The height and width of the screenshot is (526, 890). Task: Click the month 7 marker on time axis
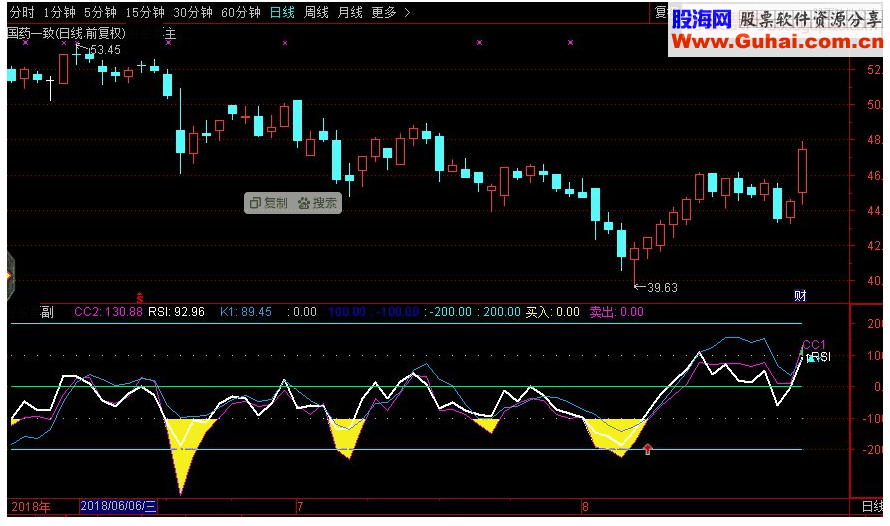point(300,507)
